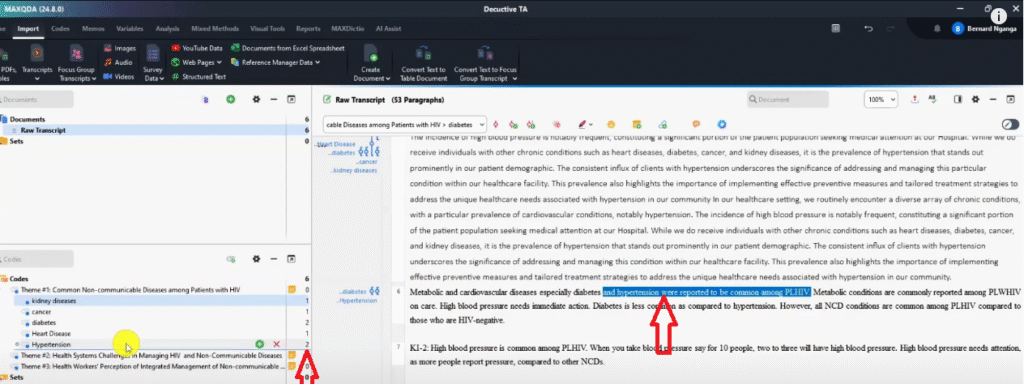Screen dimensions: 1024x384
Task: Select the diabetes code
Action: point(44,323)
